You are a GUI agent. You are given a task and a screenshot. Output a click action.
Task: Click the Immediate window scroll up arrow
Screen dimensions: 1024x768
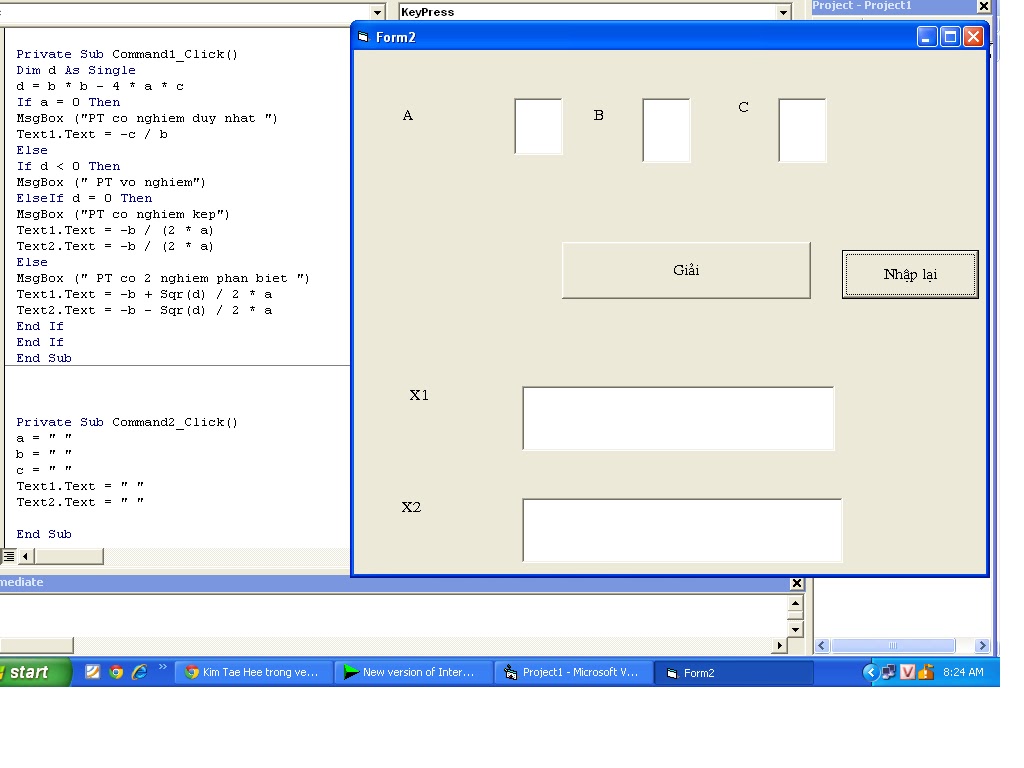pyautogui.click(x=795, y=603)
